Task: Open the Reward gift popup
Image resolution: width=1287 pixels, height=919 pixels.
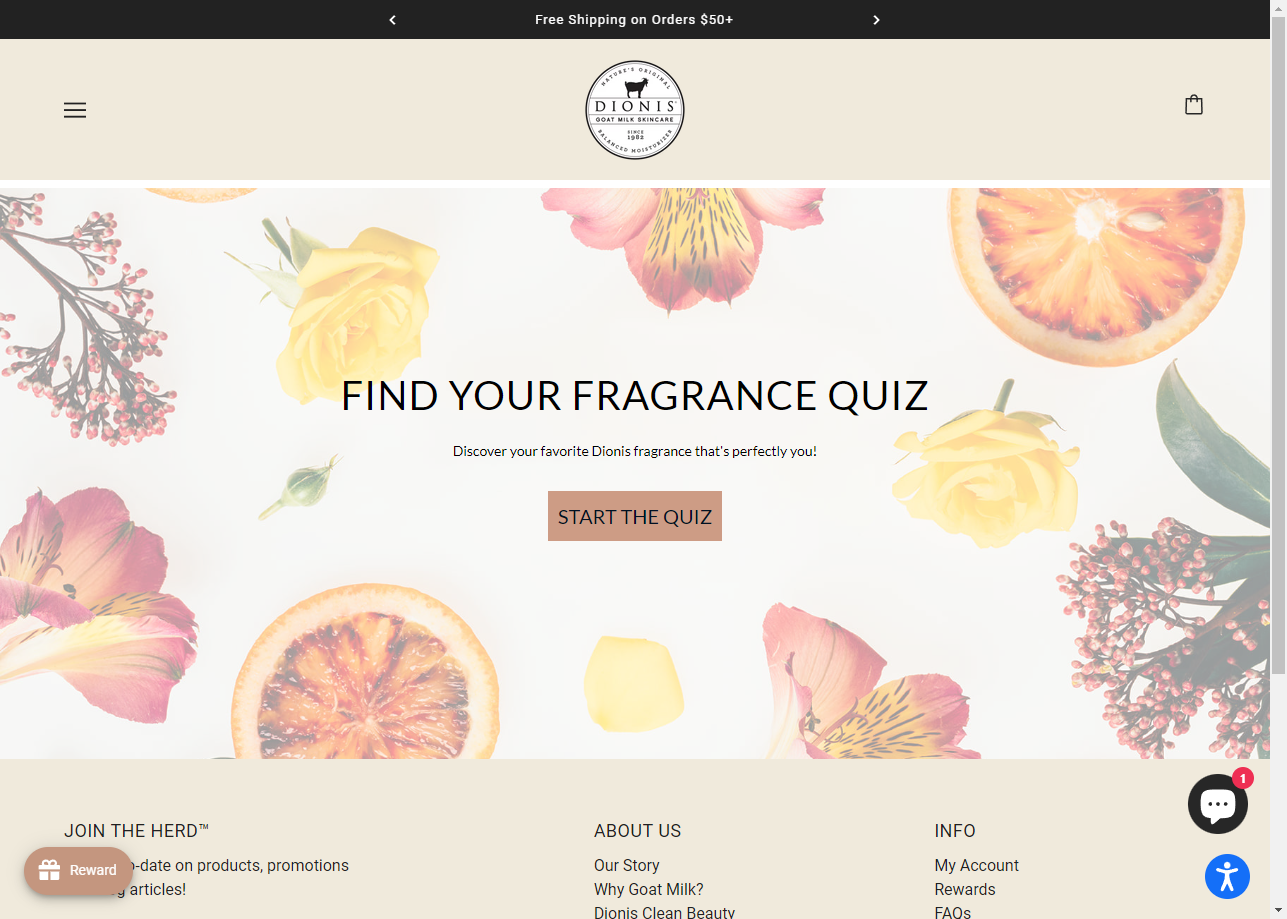Action: click(78, 871)
